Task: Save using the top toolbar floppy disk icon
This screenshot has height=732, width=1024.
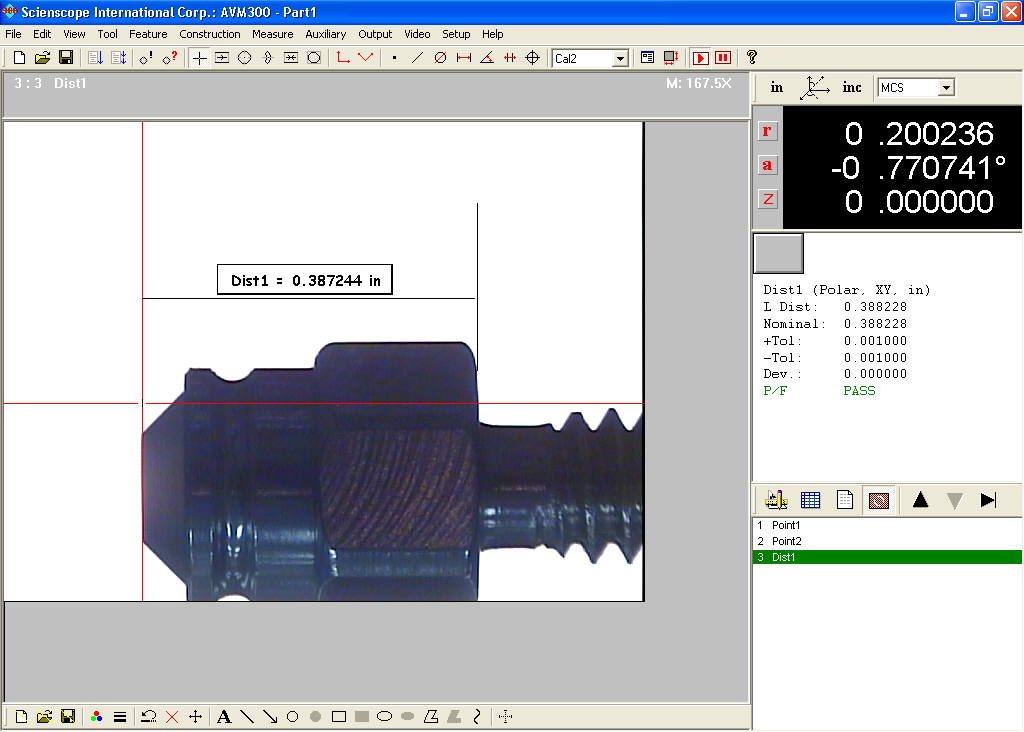Action: click(x=66, y=57)
